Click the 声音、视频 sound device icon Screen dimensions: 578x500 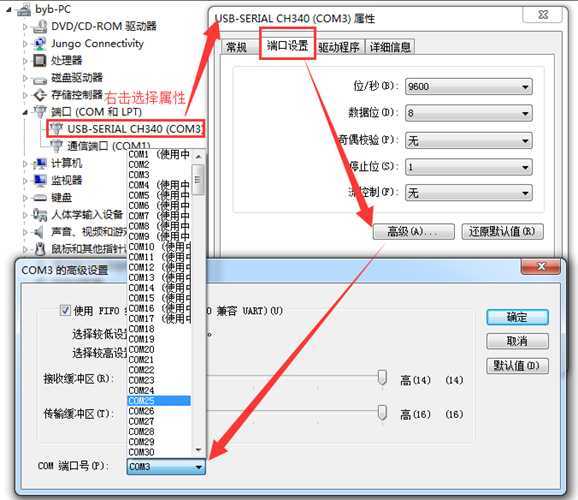point(39,232)
